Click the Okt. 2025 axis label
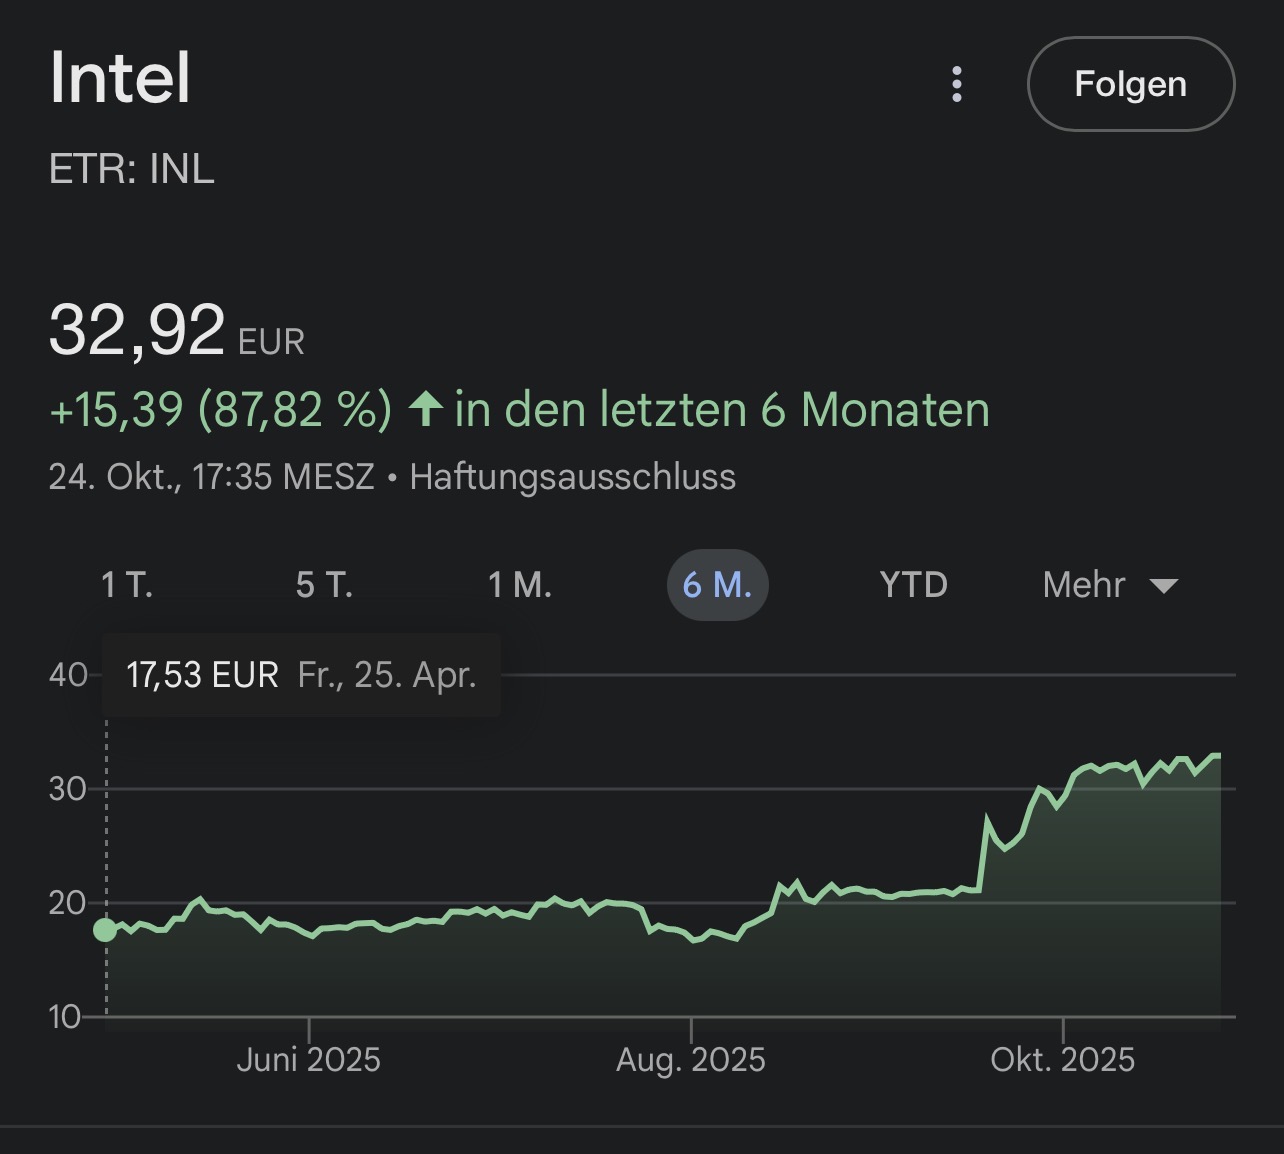The height and width of the screenshot is (1154, 1284). coord(1062,1060)
